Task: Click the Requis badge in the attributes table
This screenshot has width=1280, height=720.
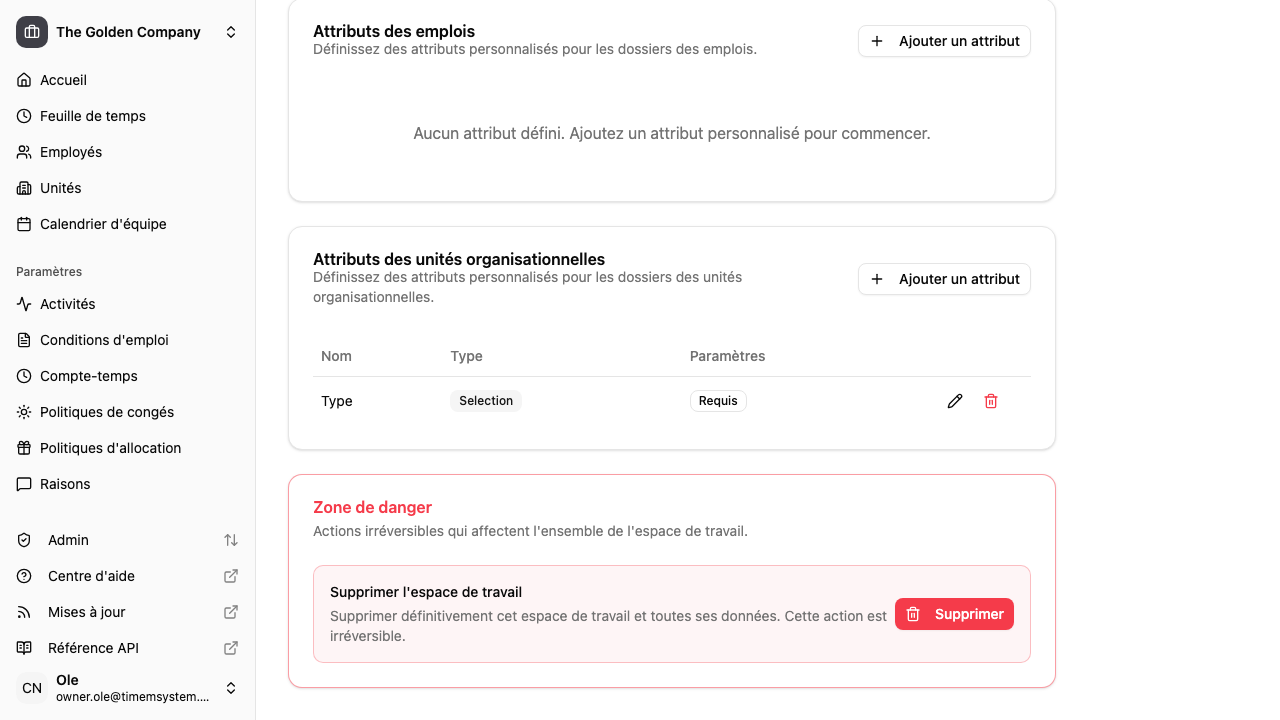Action: pos(718,401)
